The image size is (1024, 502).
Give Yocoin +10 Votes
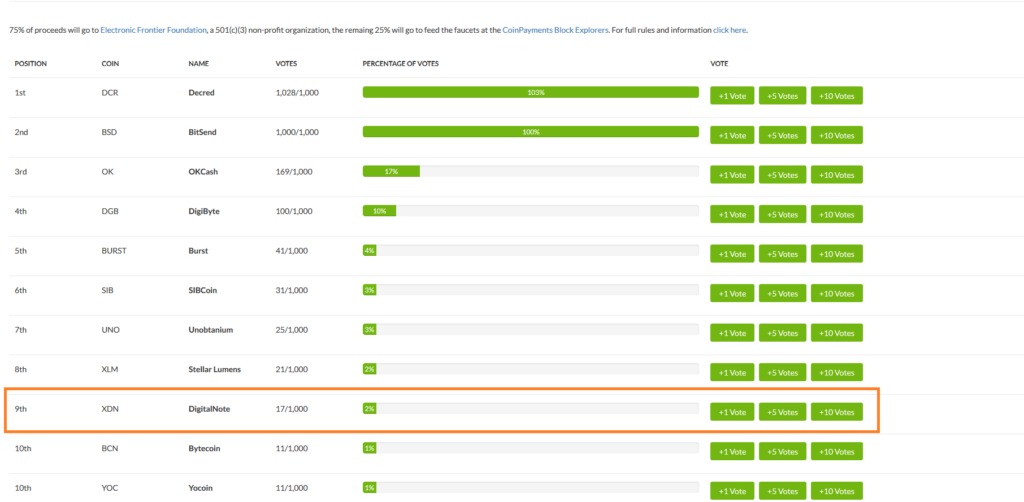[x=837, y=491]
